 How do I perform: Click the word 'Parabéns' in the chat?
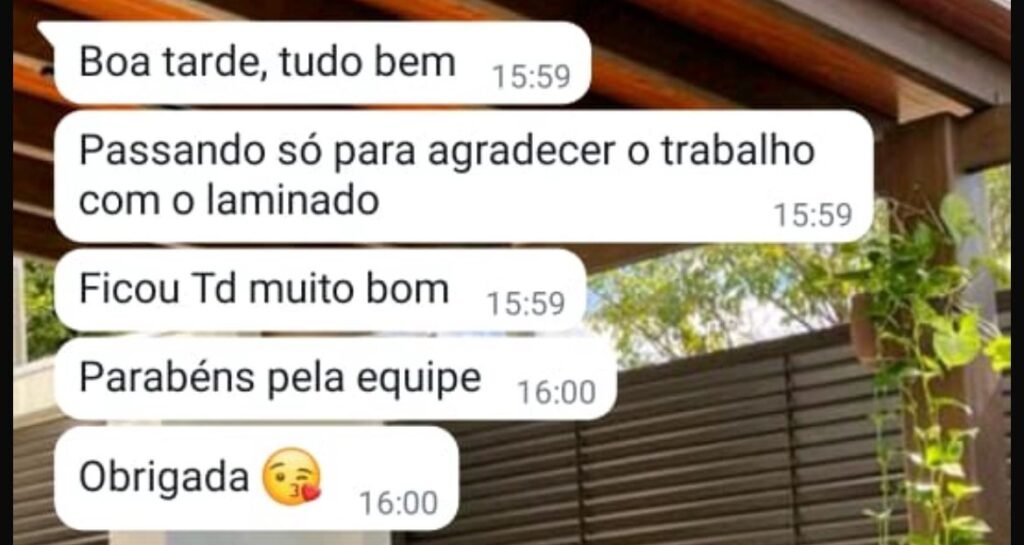[x=165, y=379]
